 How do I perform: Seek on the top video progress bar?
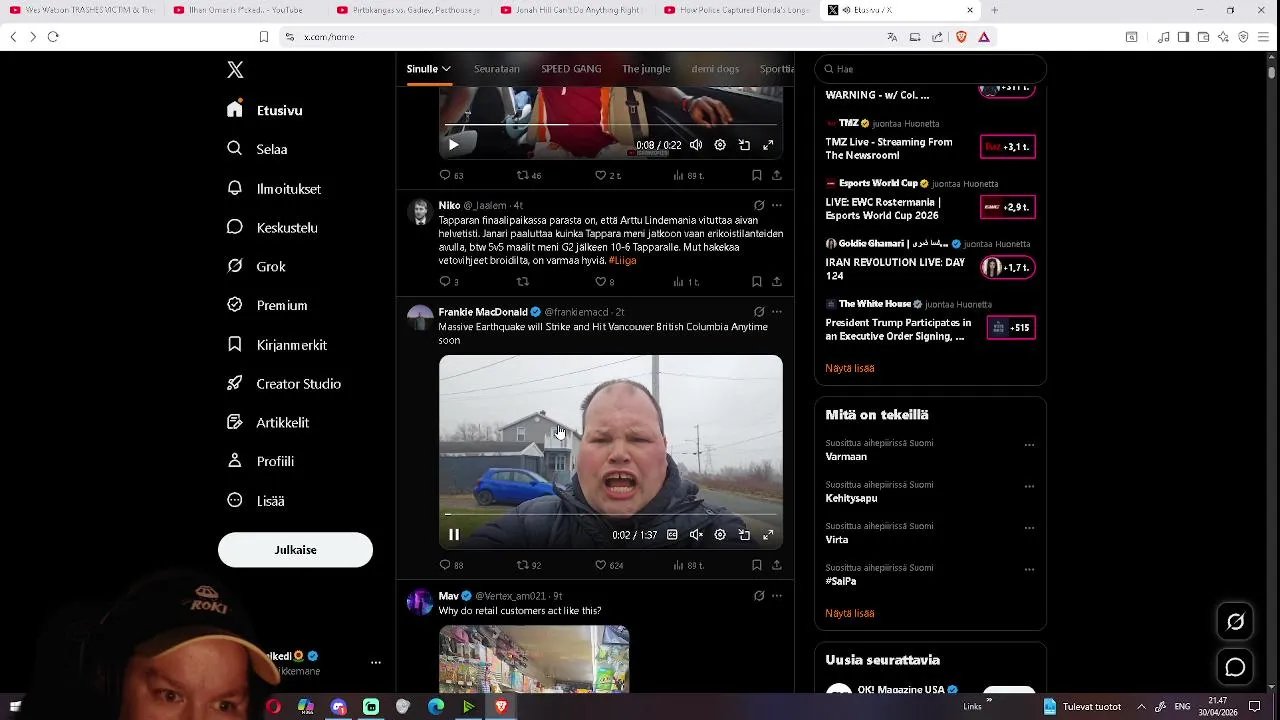pos(611,125)
